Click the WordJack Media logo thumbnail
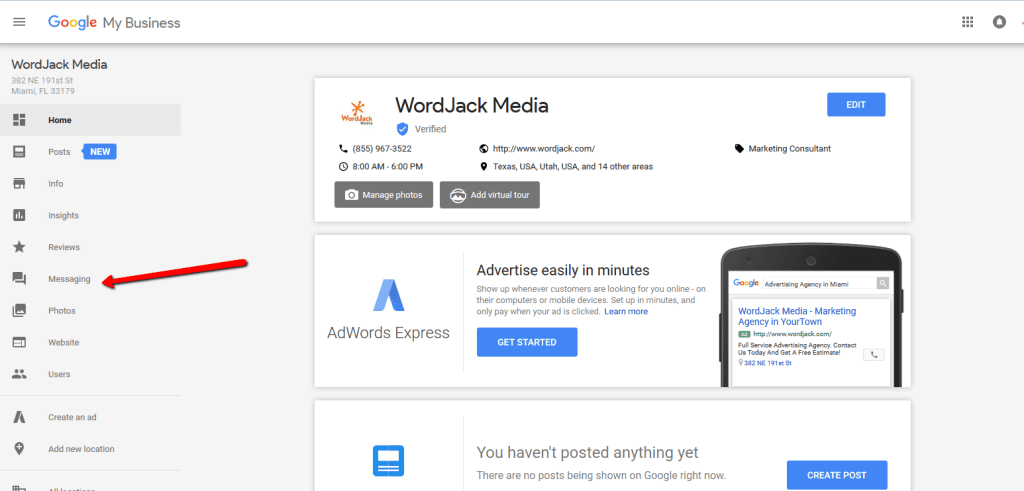This screenshot has height=491, width=1024. (357, 113)
